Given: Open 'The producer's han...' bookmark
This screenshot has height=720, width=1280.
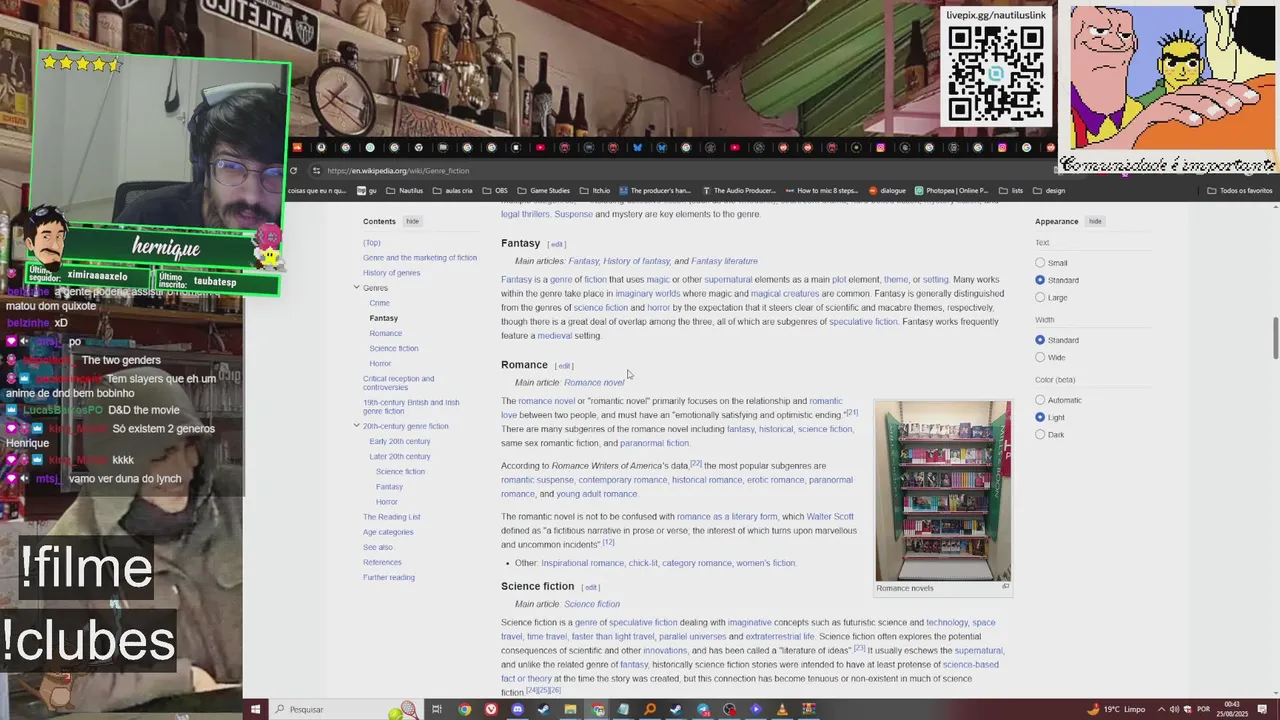Looking at the screenshot, I should click(x=655, y=190).
